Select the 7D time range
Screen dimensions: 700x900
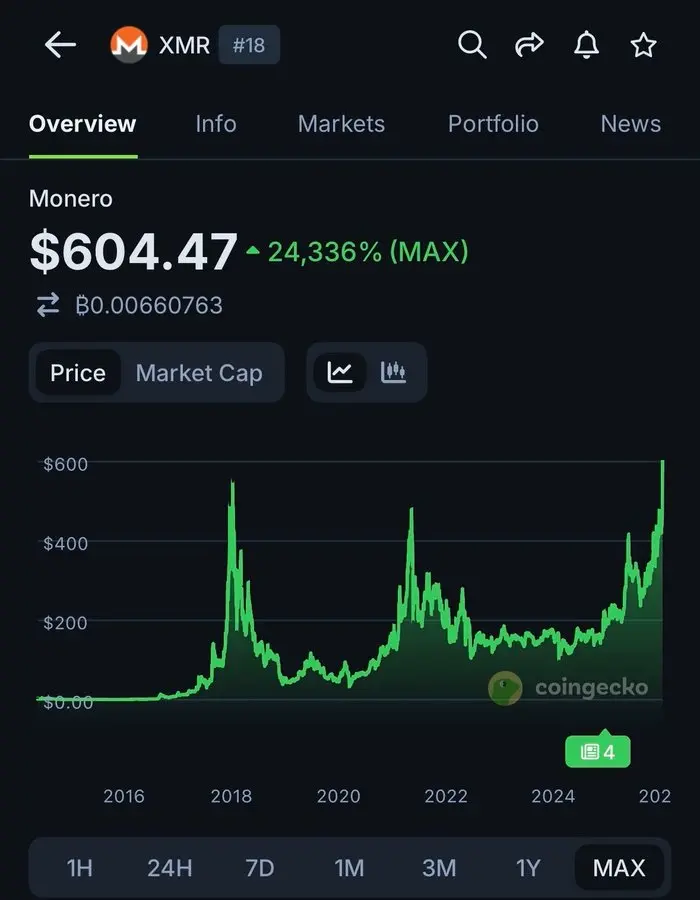coord(259,868)
